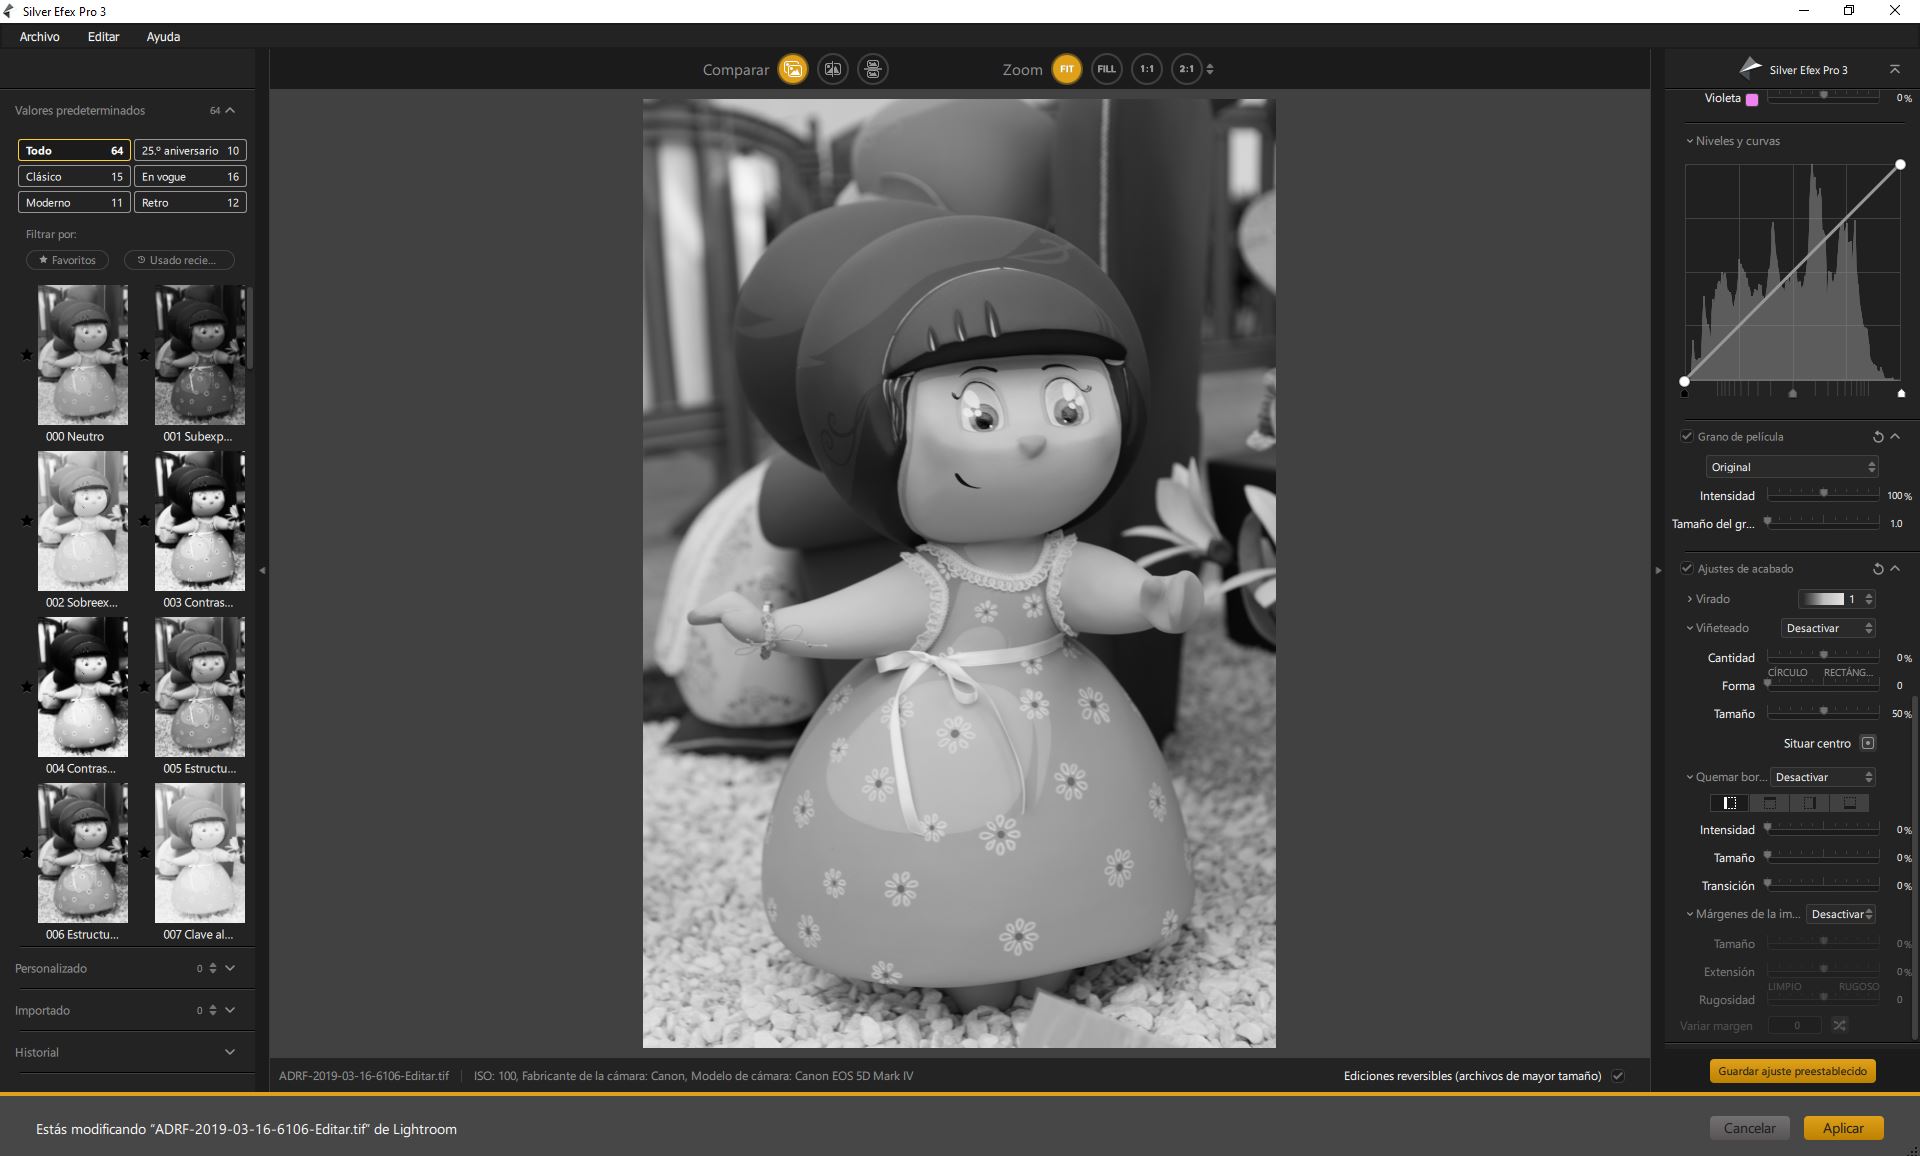The width and height of the screenshot is (1920, 1156).
Task: Toggle favorite star for 007 Clave al preset
Action: tap(144, 852)
